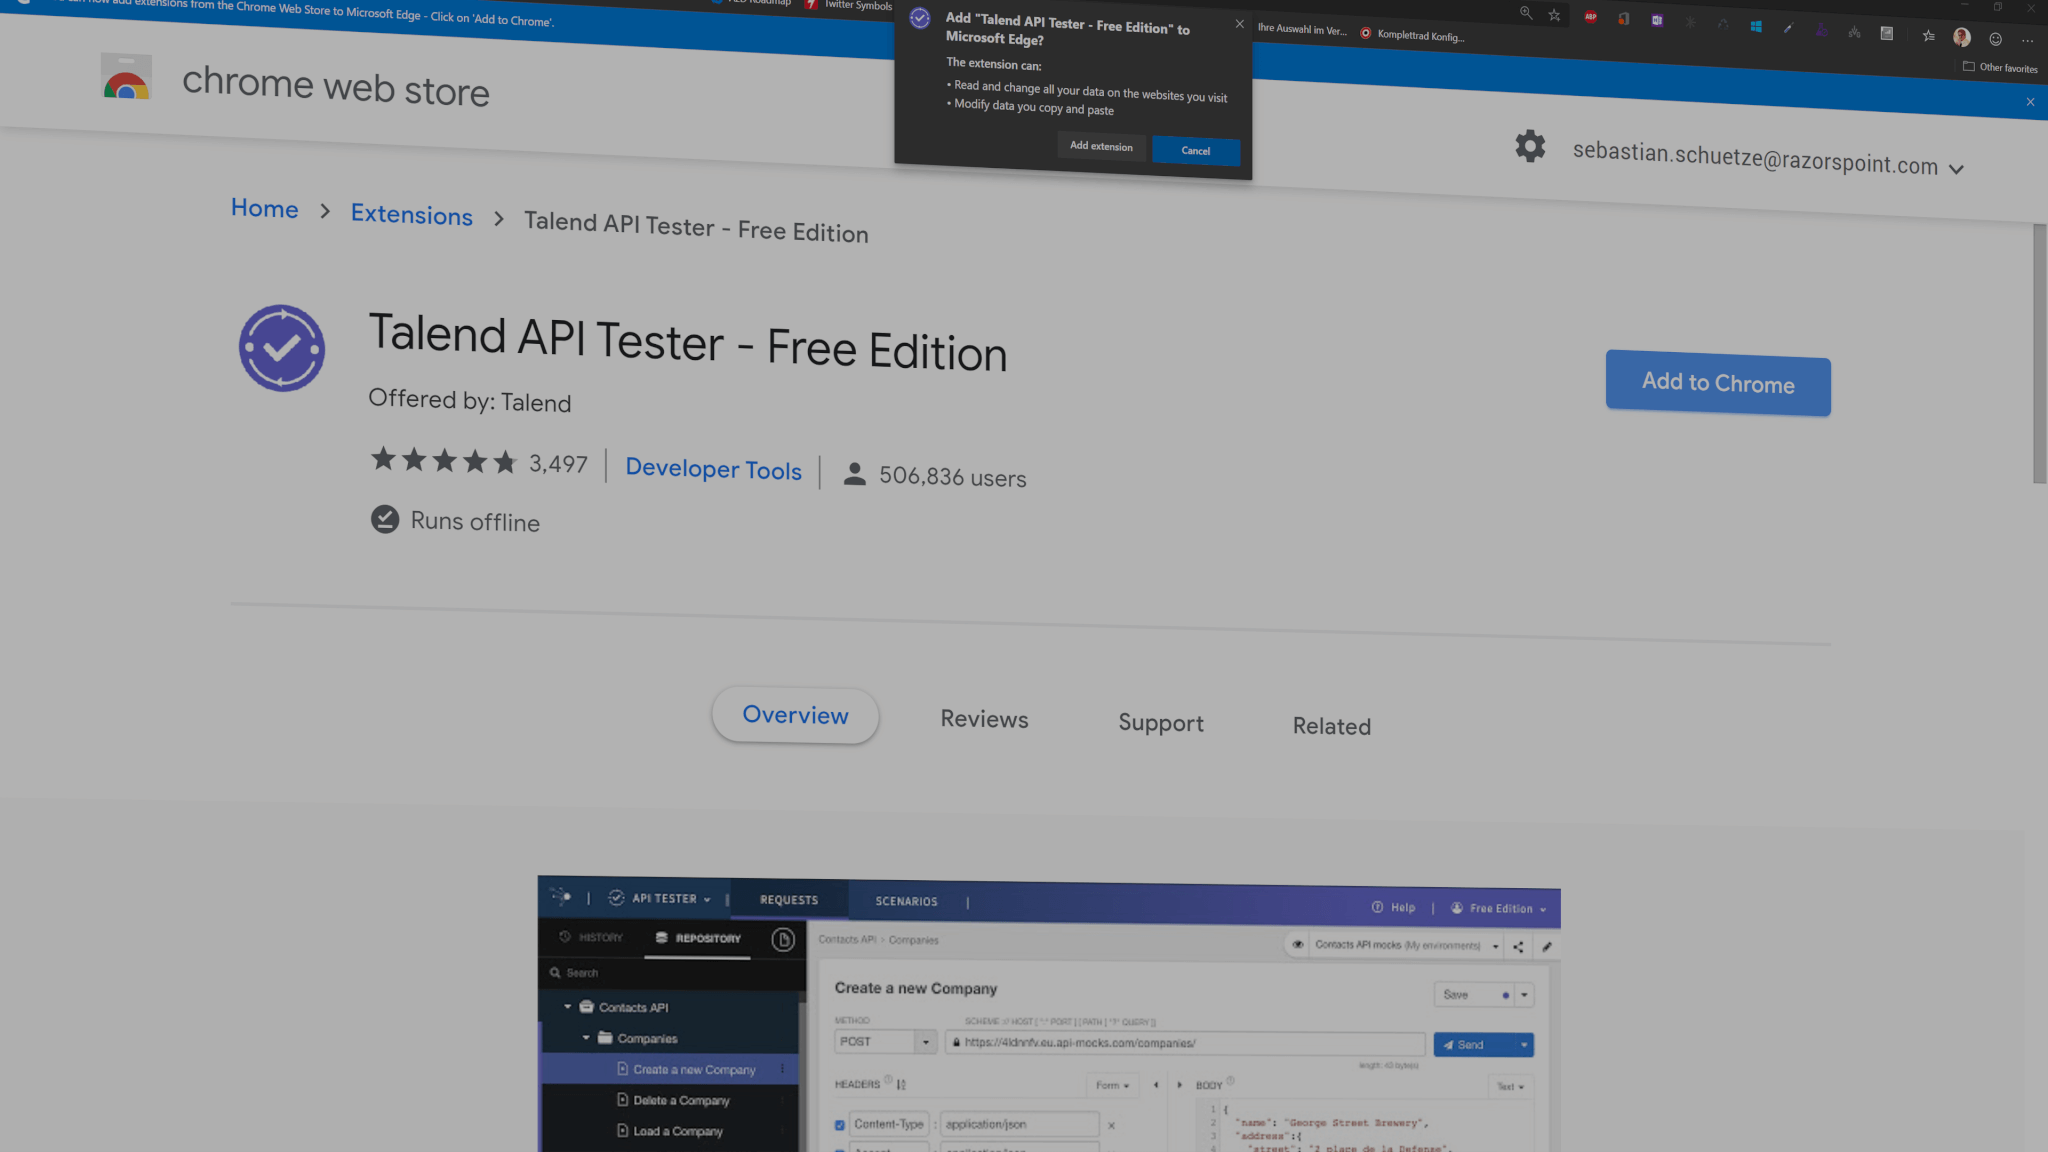2048x1152 pixels.
Task: Open the Office extension icon
Action: coord(1623,19)
